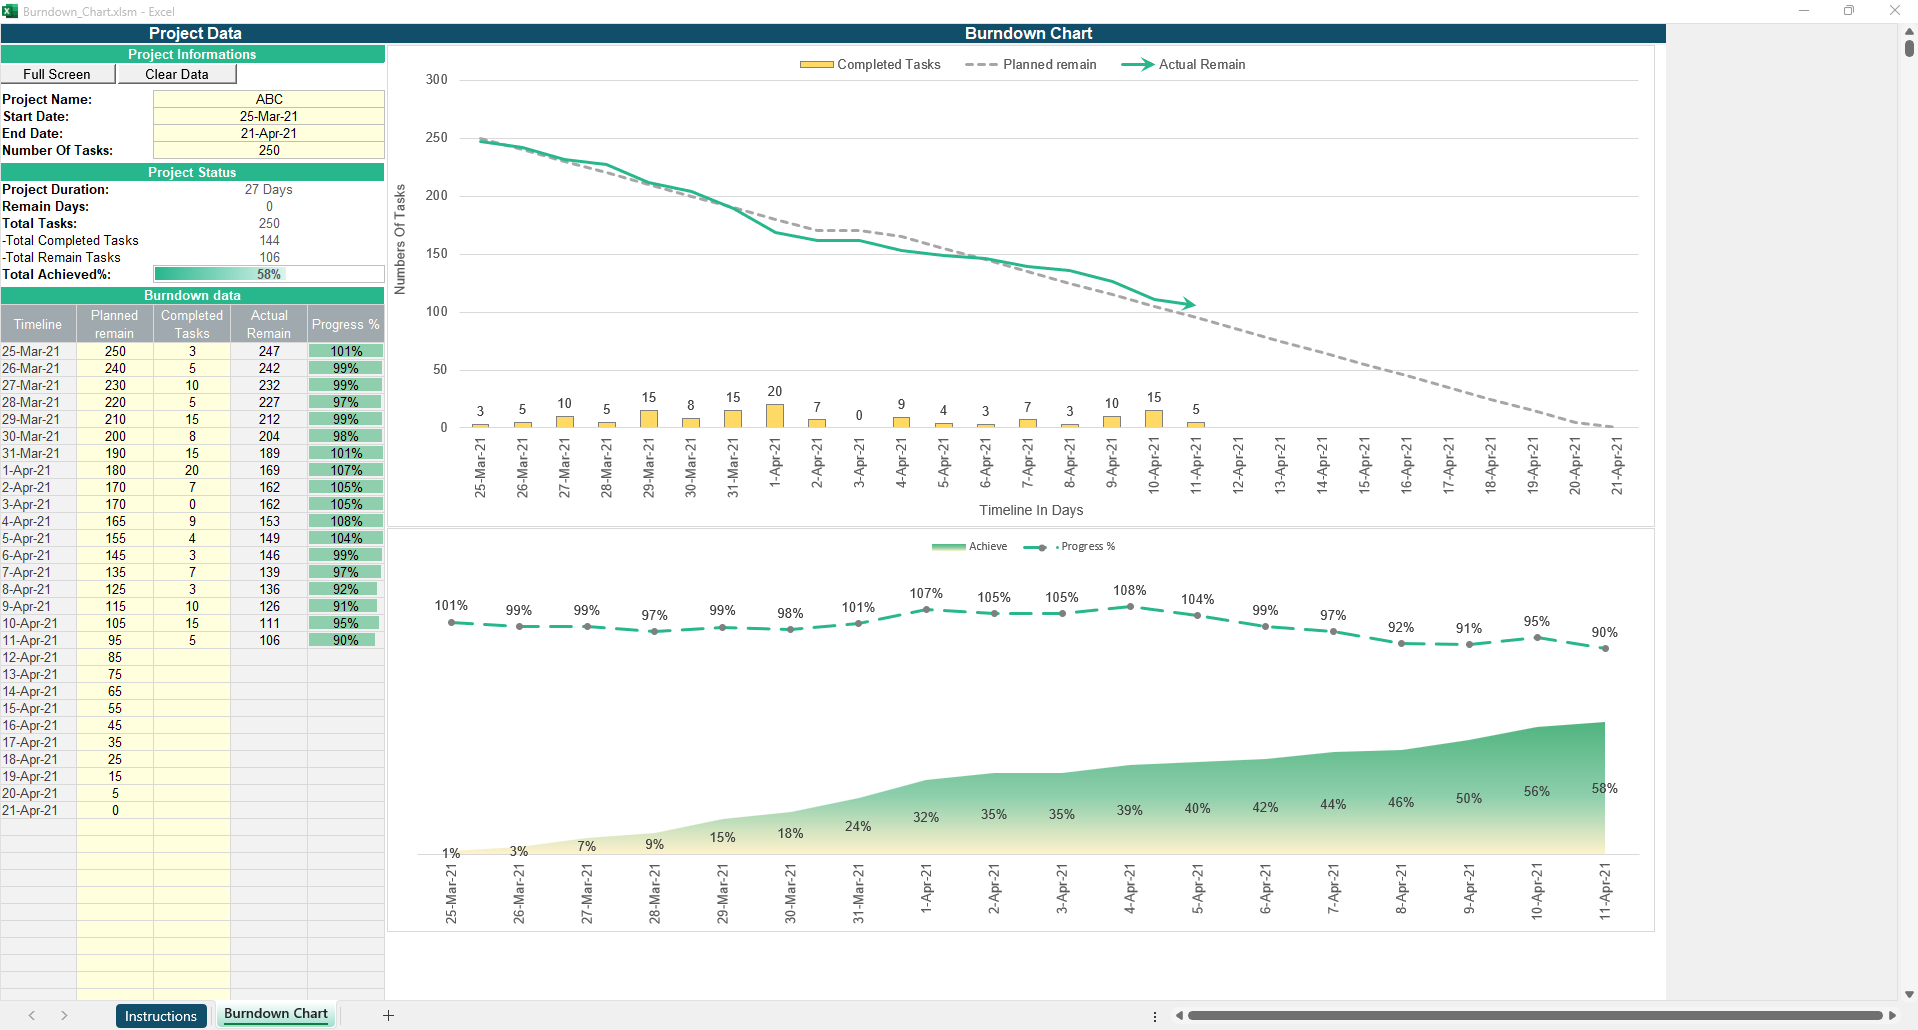This screenshot has width=1918, height=1030.
Task: Click the previous sheet navigation arrow
Action: 32,1016
